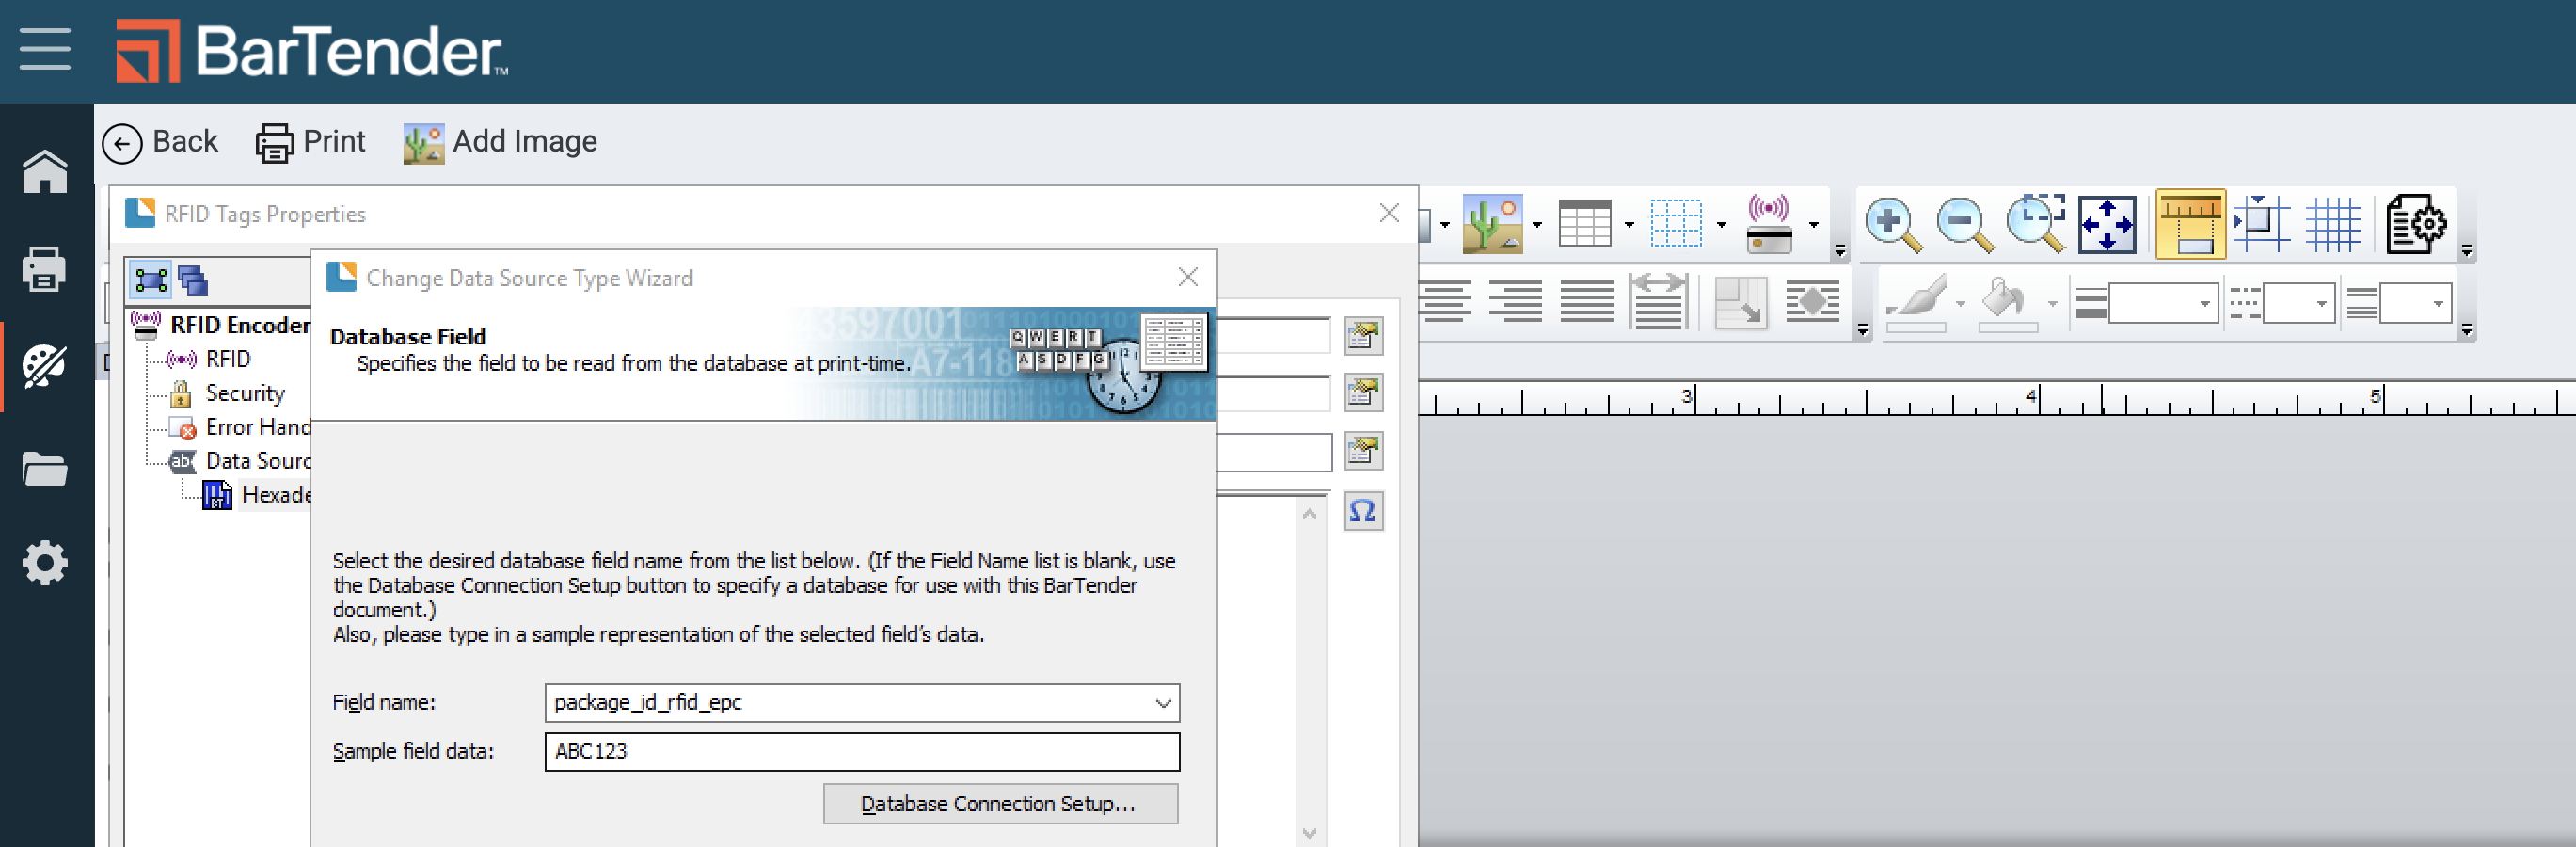Open settings gear in the sidebar
This screenshot has width=2576, height=847.
[45, 563]
